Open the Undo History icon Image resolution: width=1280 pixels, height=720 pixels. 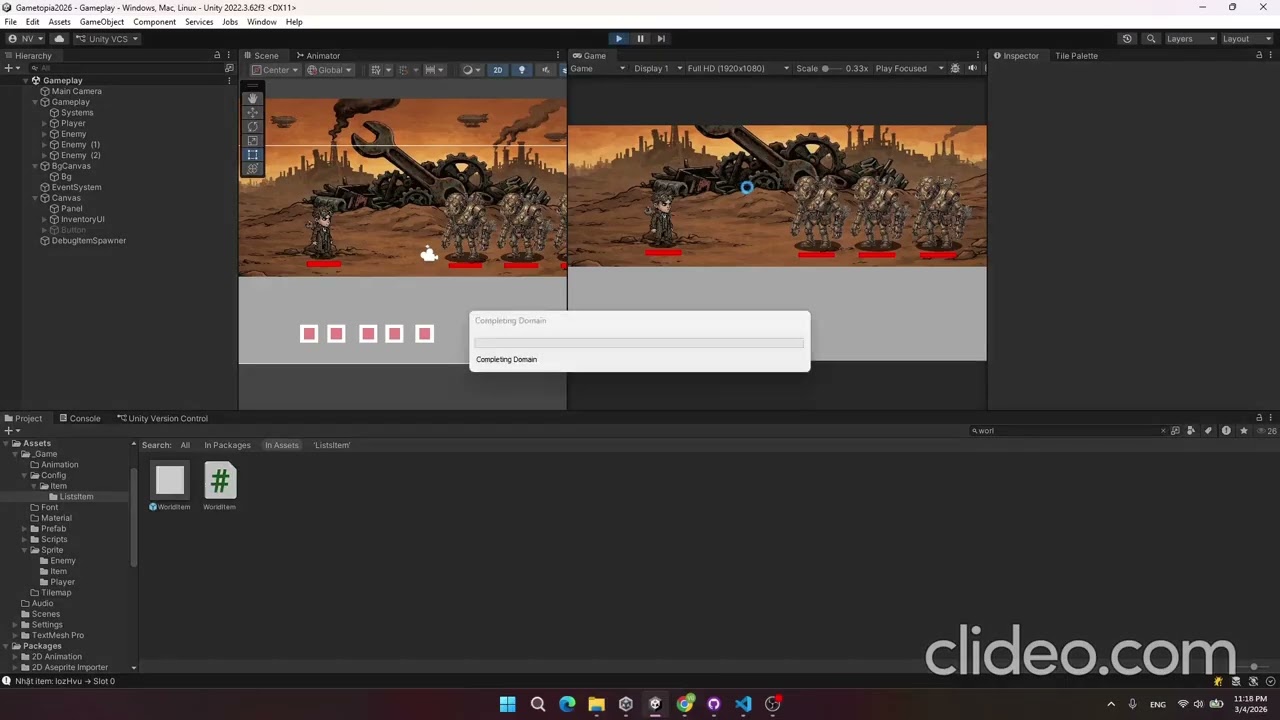tap(1127, 39)
